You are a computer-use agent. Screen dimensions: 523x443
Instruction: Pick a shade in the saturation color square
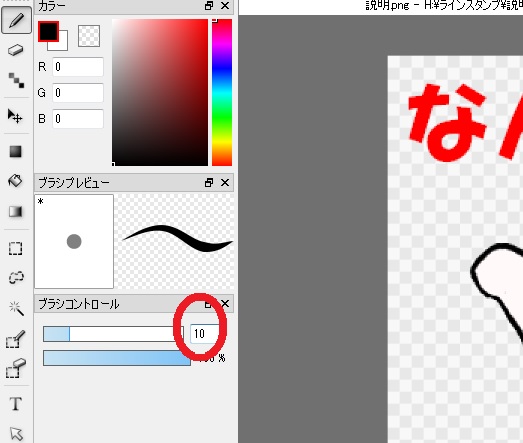coord(160,92)
